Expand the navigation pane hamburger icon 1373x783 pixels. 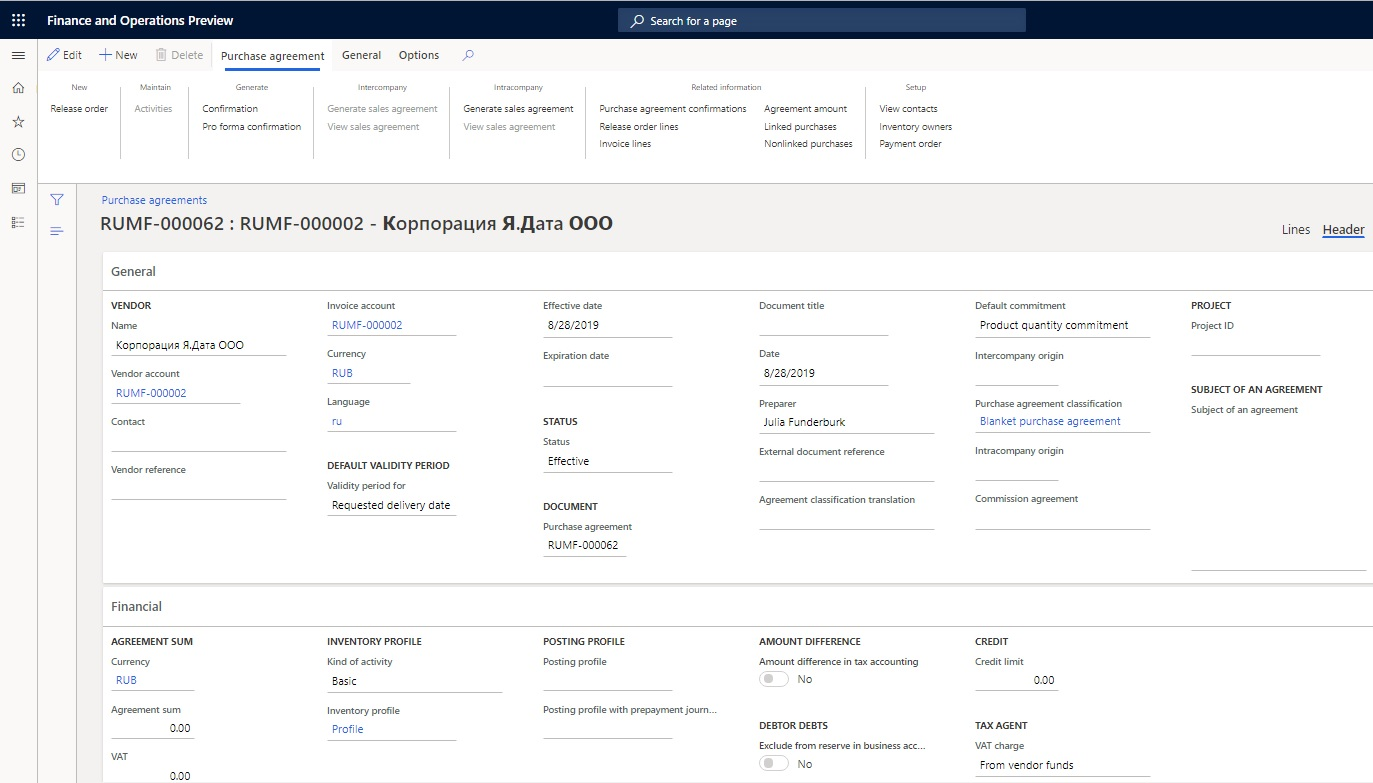[x=18, y=55]
